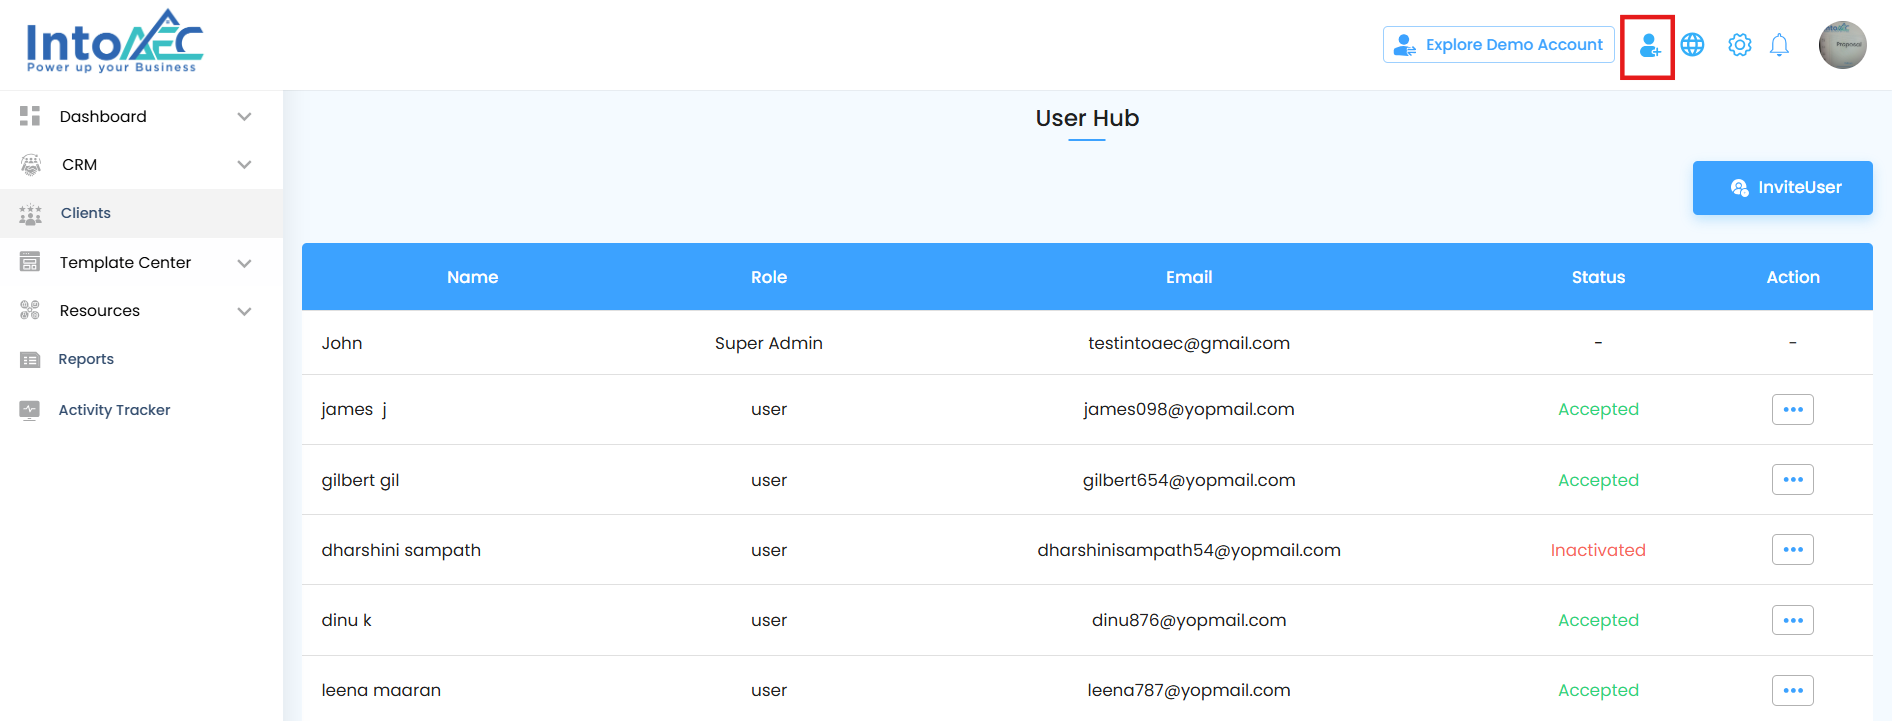The height and width of the screenshot is (721, 1900).
Task: Open action menu for james j
Action: click(x=1792, y=409)
